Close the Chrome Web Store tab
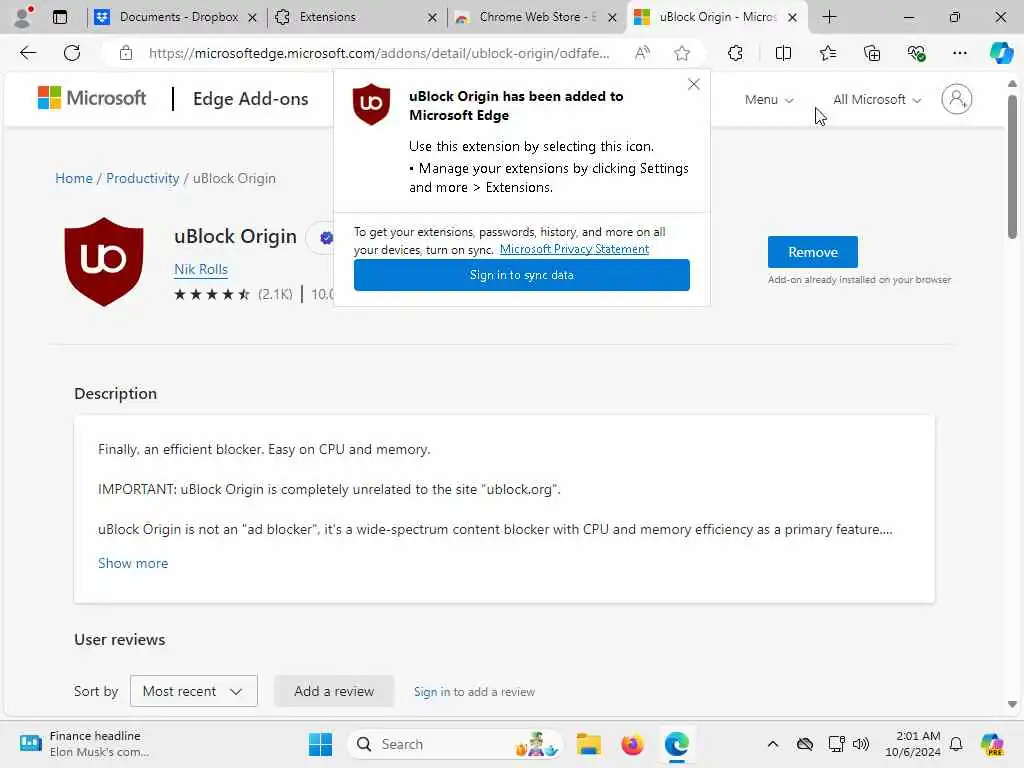The width and height of the screenshot is (1024, 768). pyautogui.click(x=612, y=18)
